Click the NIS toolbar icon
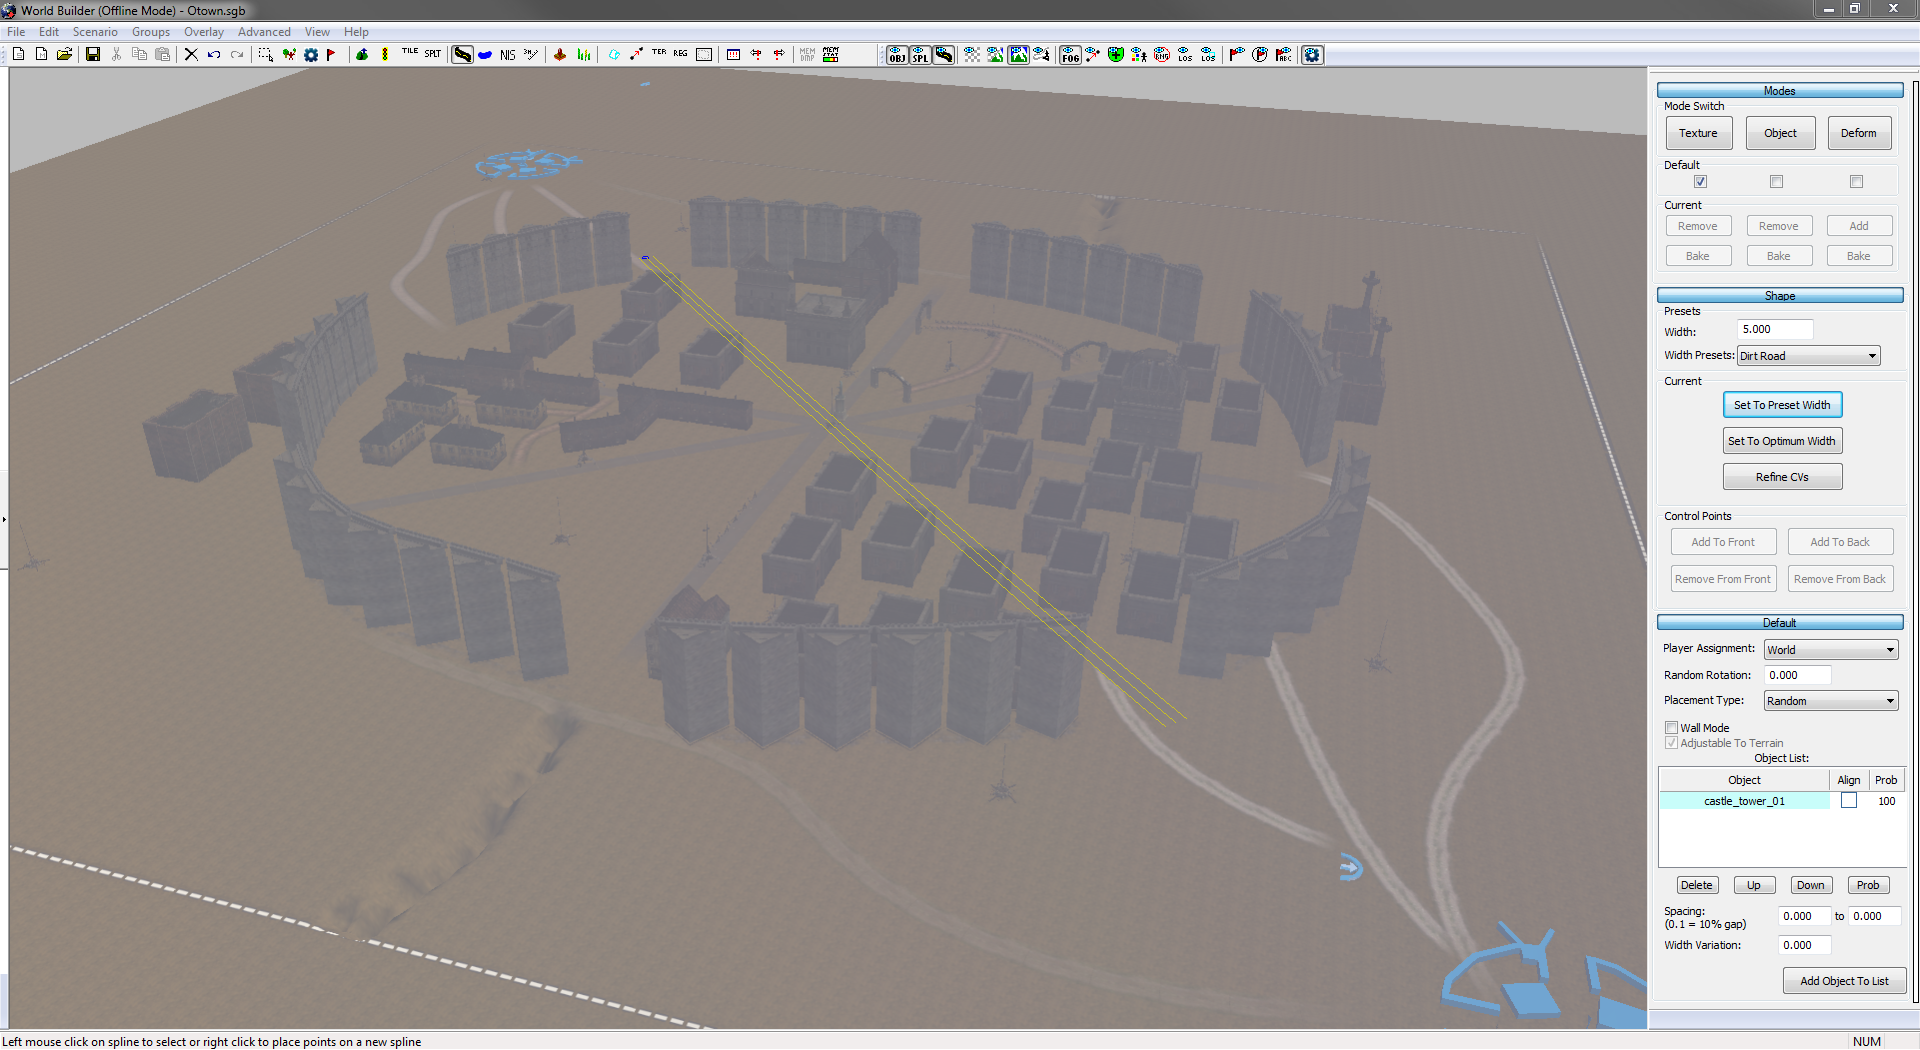The height and width of the screenshot is (1050, 1920). (x=508, y=54)
